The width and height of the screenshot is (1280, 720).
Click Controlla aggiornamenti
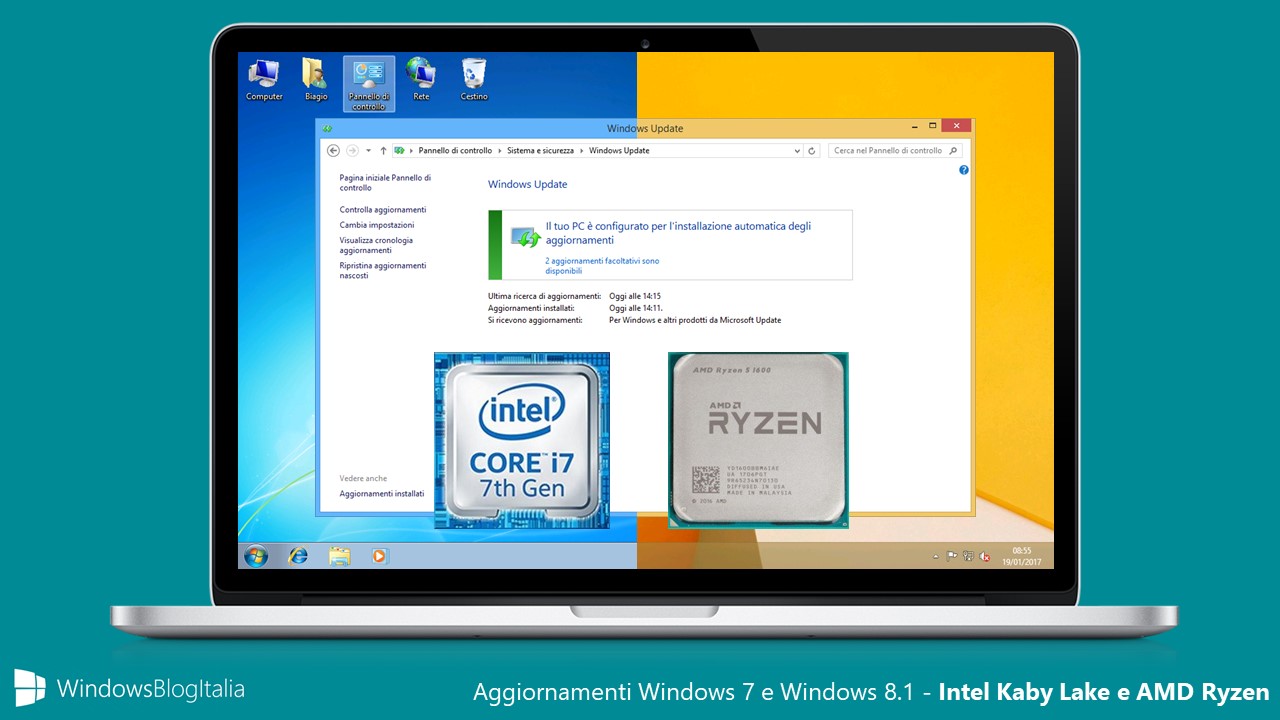[x=383, y=210]
